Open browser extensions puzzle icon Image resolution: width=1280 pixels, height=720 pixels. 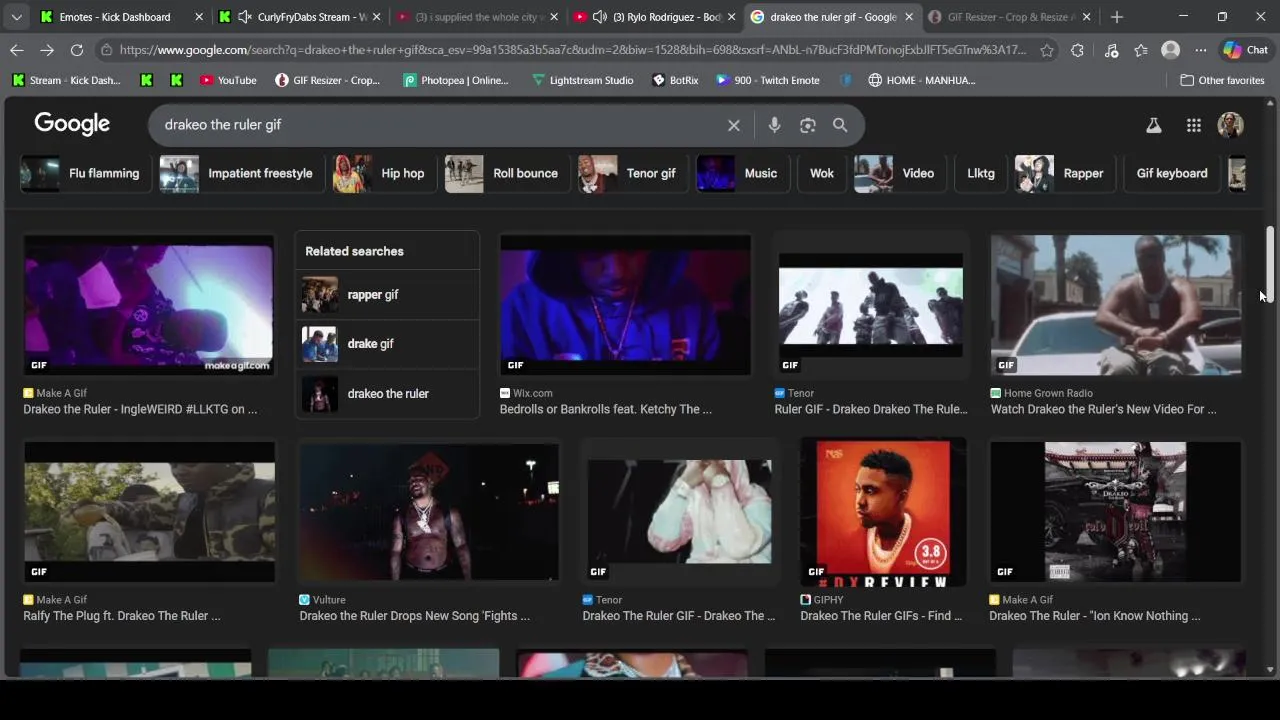pyautogui.click(x=1077, y=50)
